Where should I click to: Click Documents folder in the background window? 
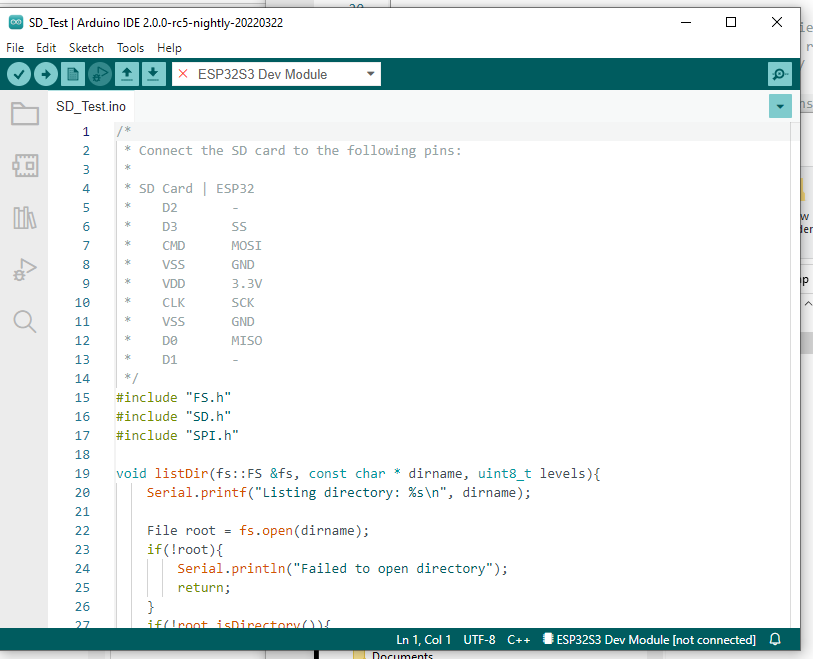(402, 655)
